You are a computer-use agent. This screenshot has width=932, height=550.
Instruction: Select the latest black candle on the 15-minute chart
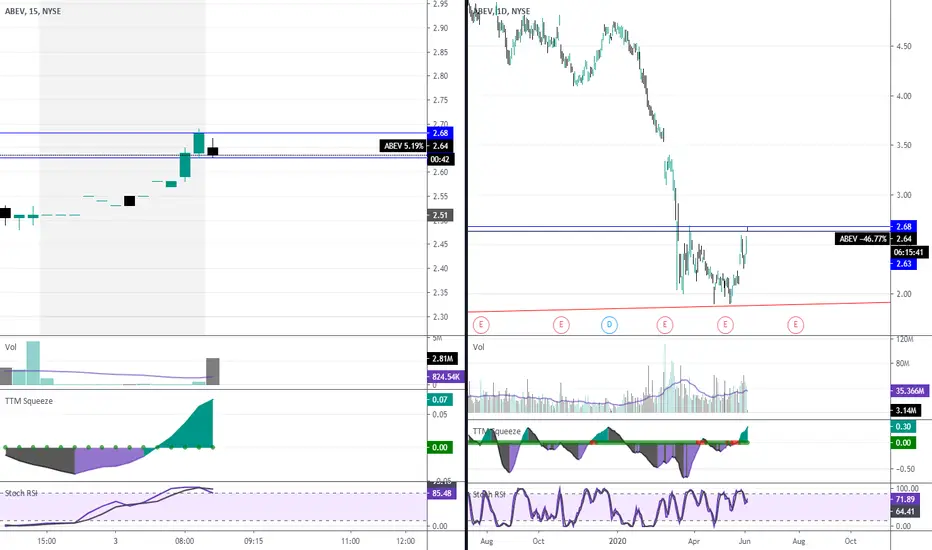[213, 151]
